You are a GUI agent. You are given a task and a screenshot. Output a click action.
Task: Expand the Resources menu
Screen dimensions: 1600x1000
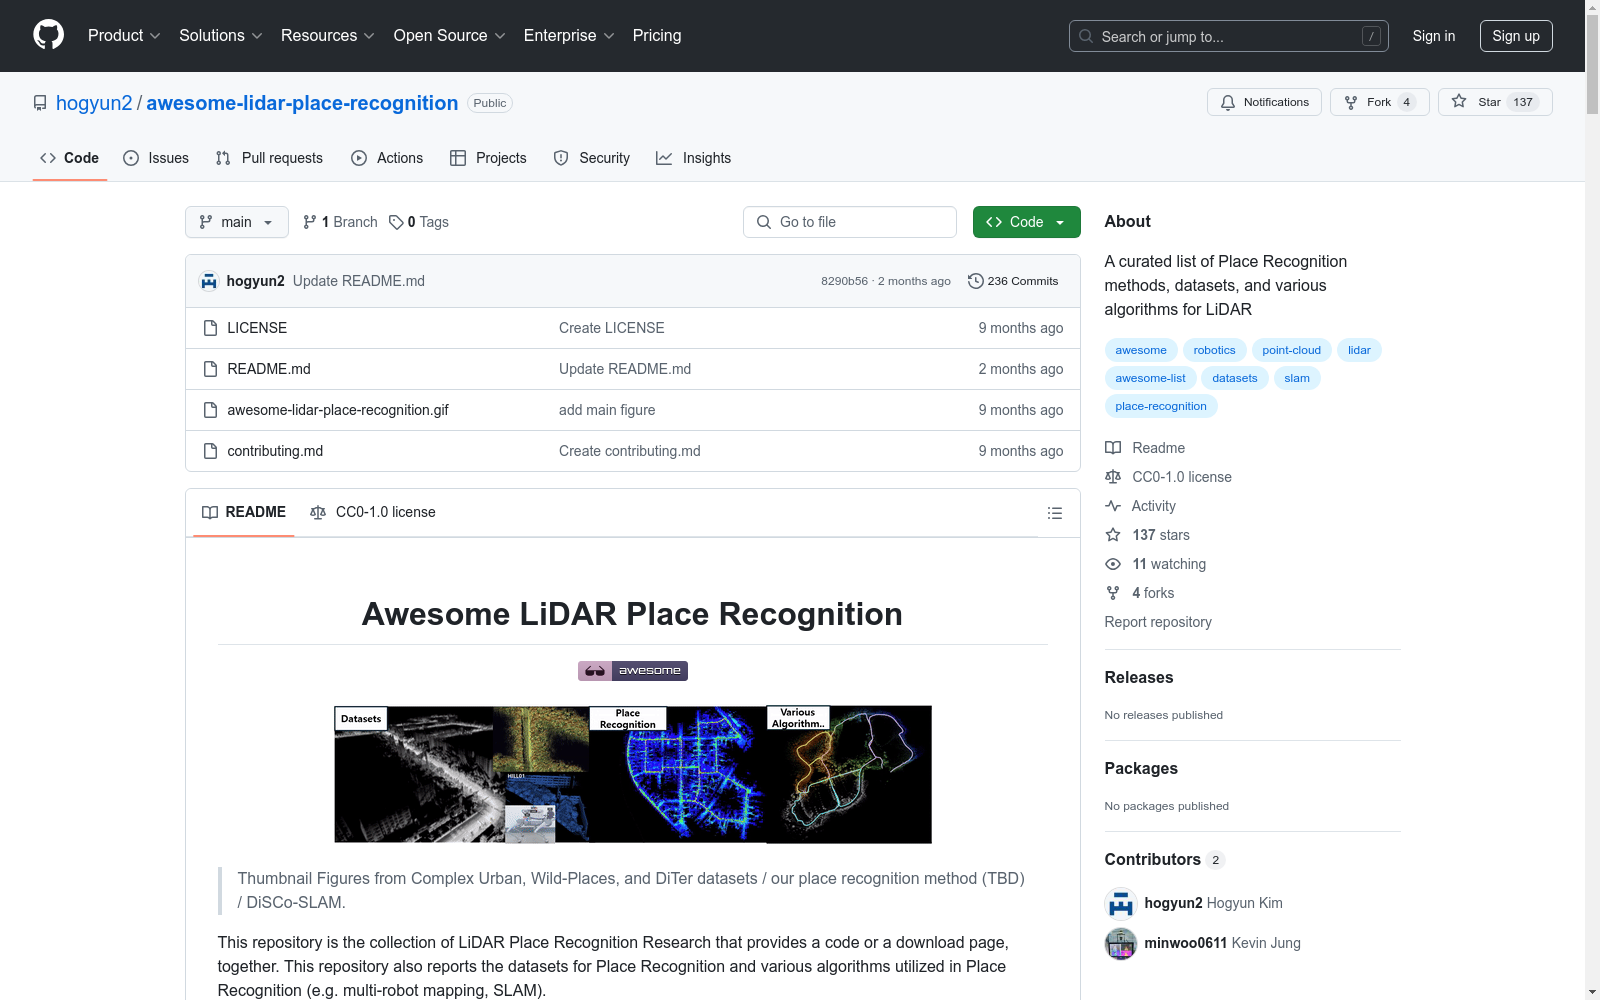pyautogui.click(x=328, y=36)
